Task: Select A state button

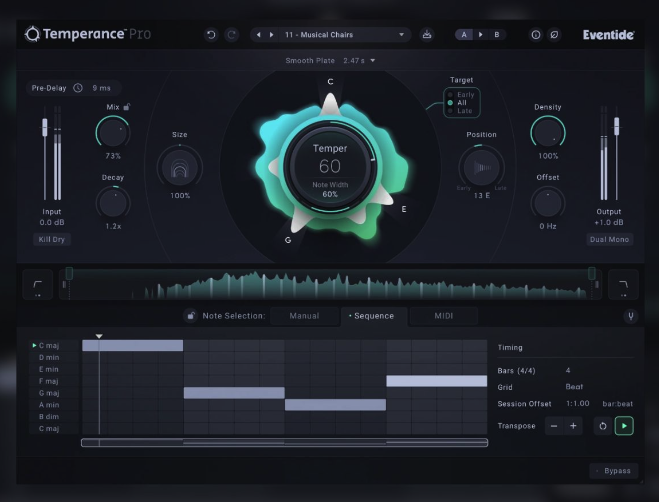Action: tap(464, 35)
